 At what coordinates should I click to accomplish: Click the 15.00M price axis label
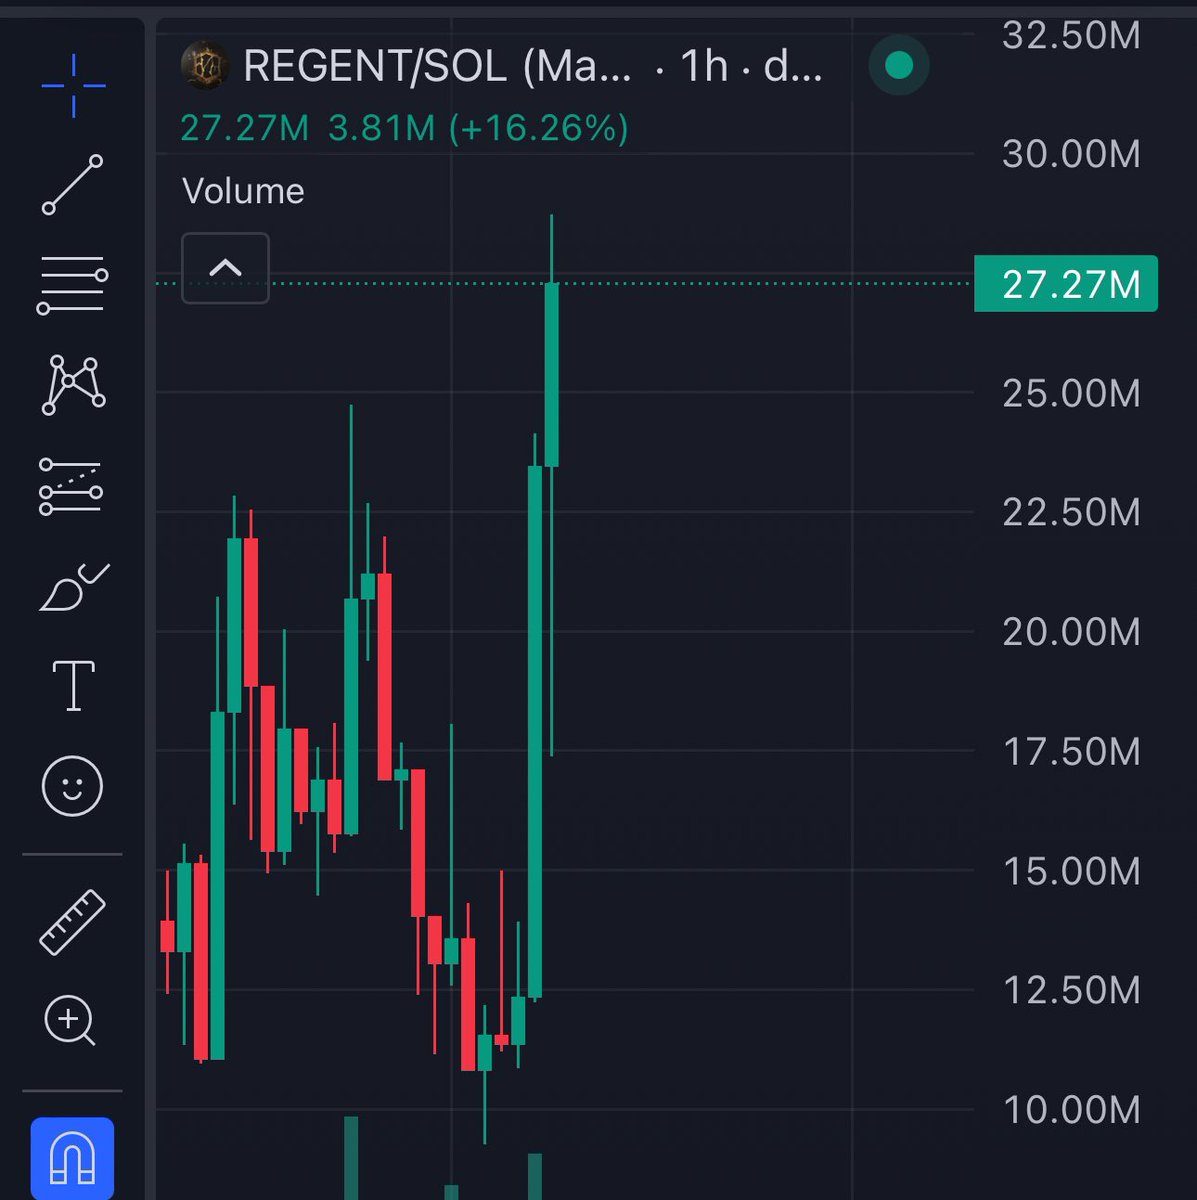tap(1071, 871)
